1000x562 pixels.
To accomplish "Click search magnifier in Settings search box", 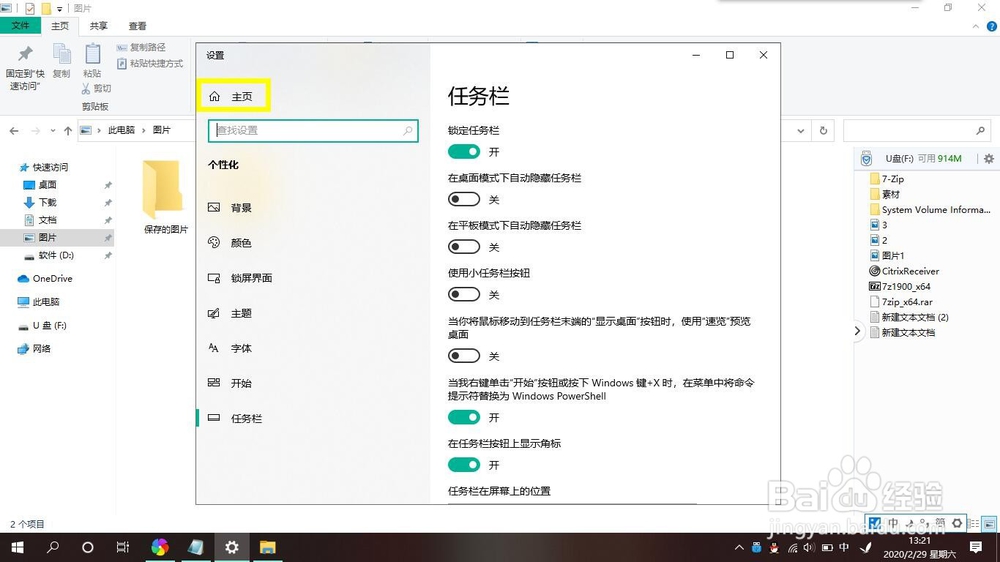I will pos(408,131).
